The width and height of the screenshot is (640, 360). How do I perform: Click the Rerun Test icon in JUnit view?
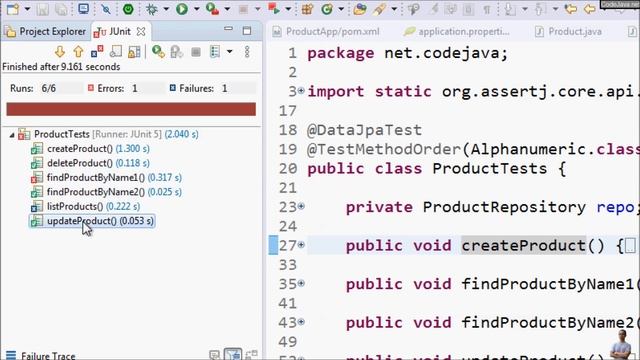point(158,52)
